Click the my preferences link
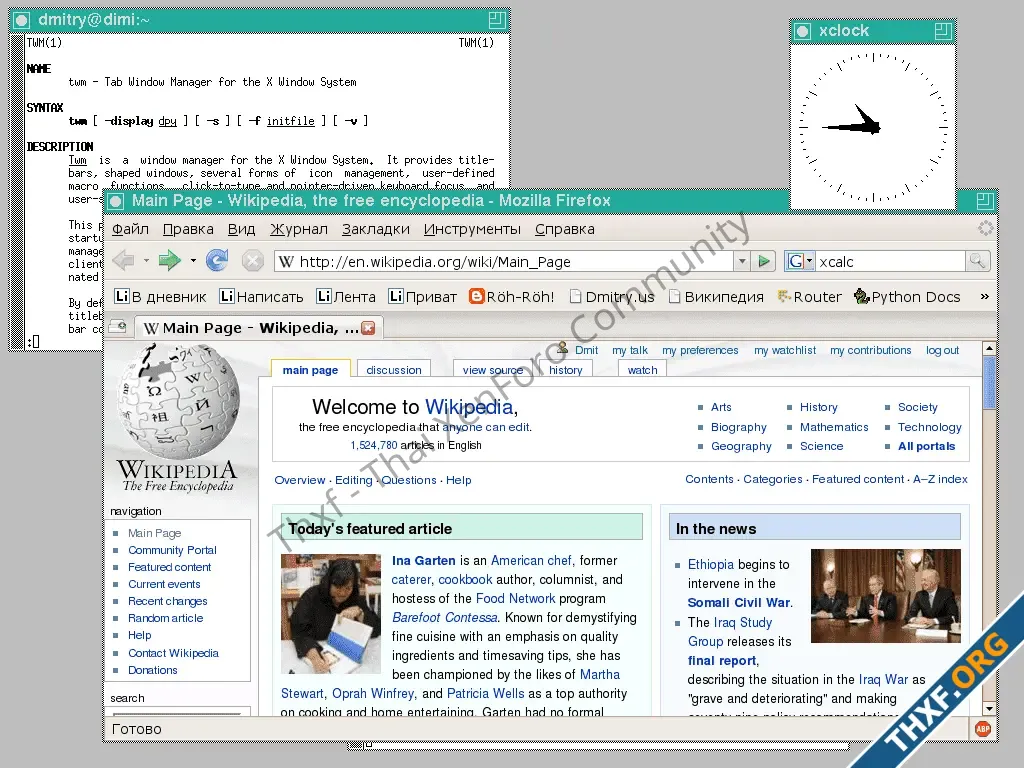 700,350
